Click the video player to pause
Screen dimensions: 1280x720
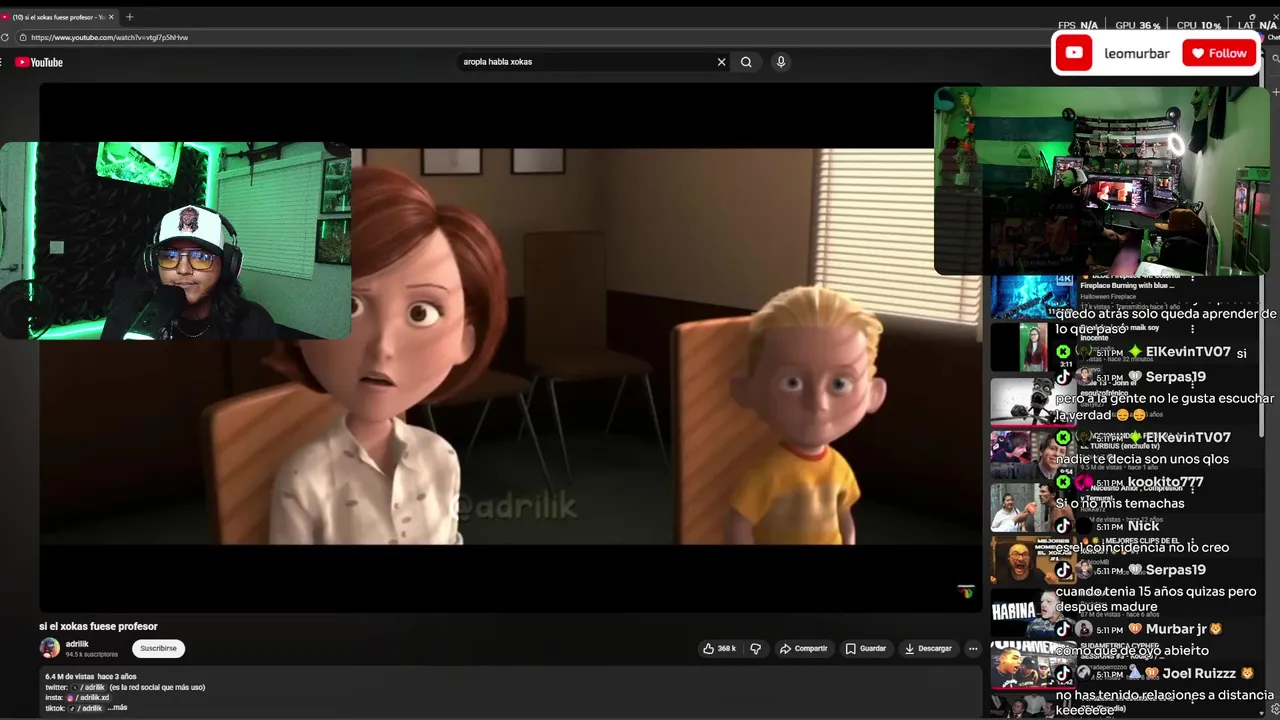510,346
